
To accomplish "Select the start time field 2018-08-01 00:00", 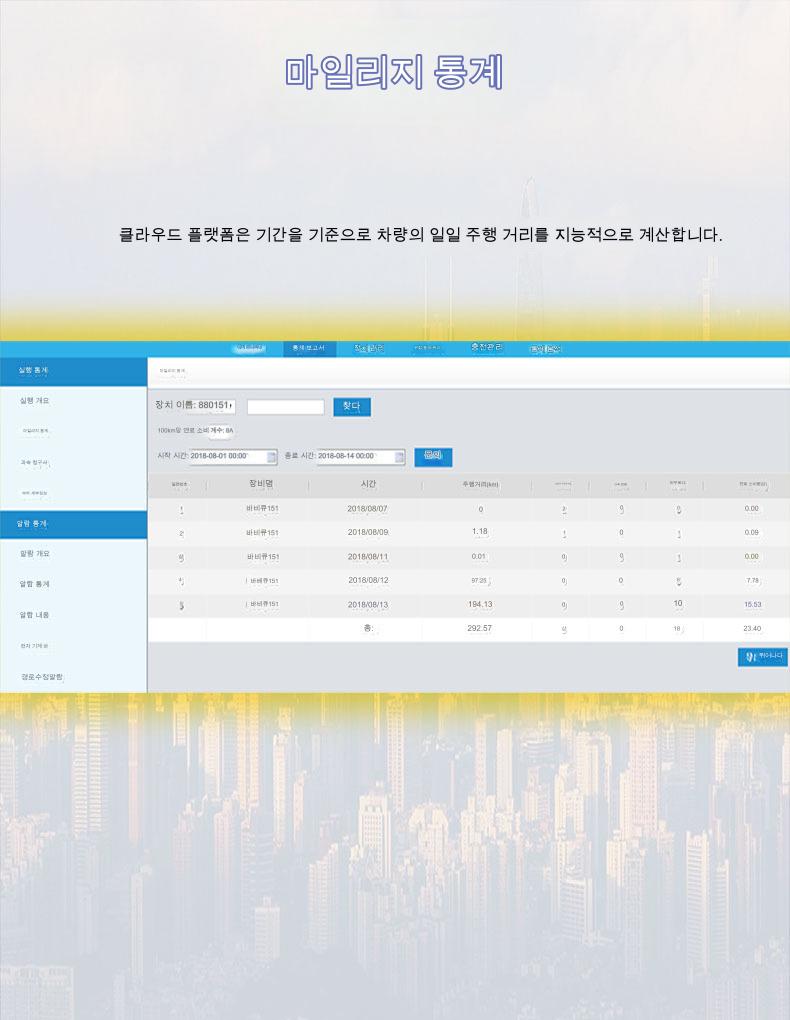I will click(226, 457).
